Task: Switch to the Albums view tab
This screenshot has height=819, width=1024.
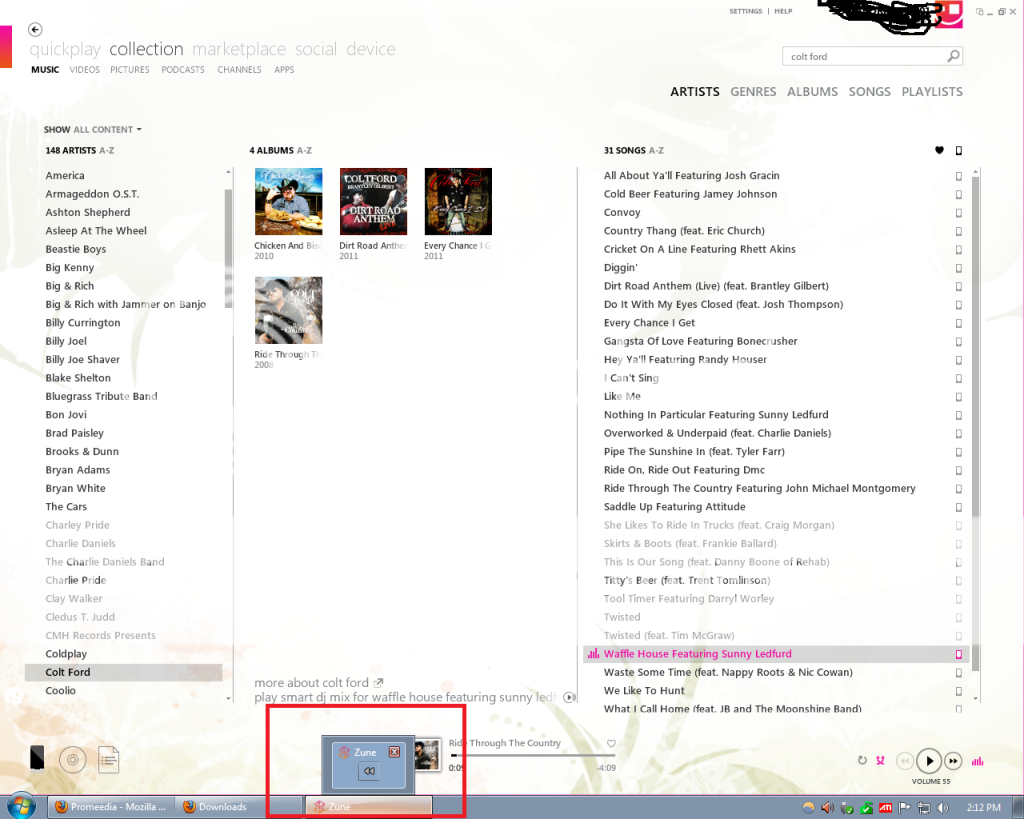Action: (812, 92)
